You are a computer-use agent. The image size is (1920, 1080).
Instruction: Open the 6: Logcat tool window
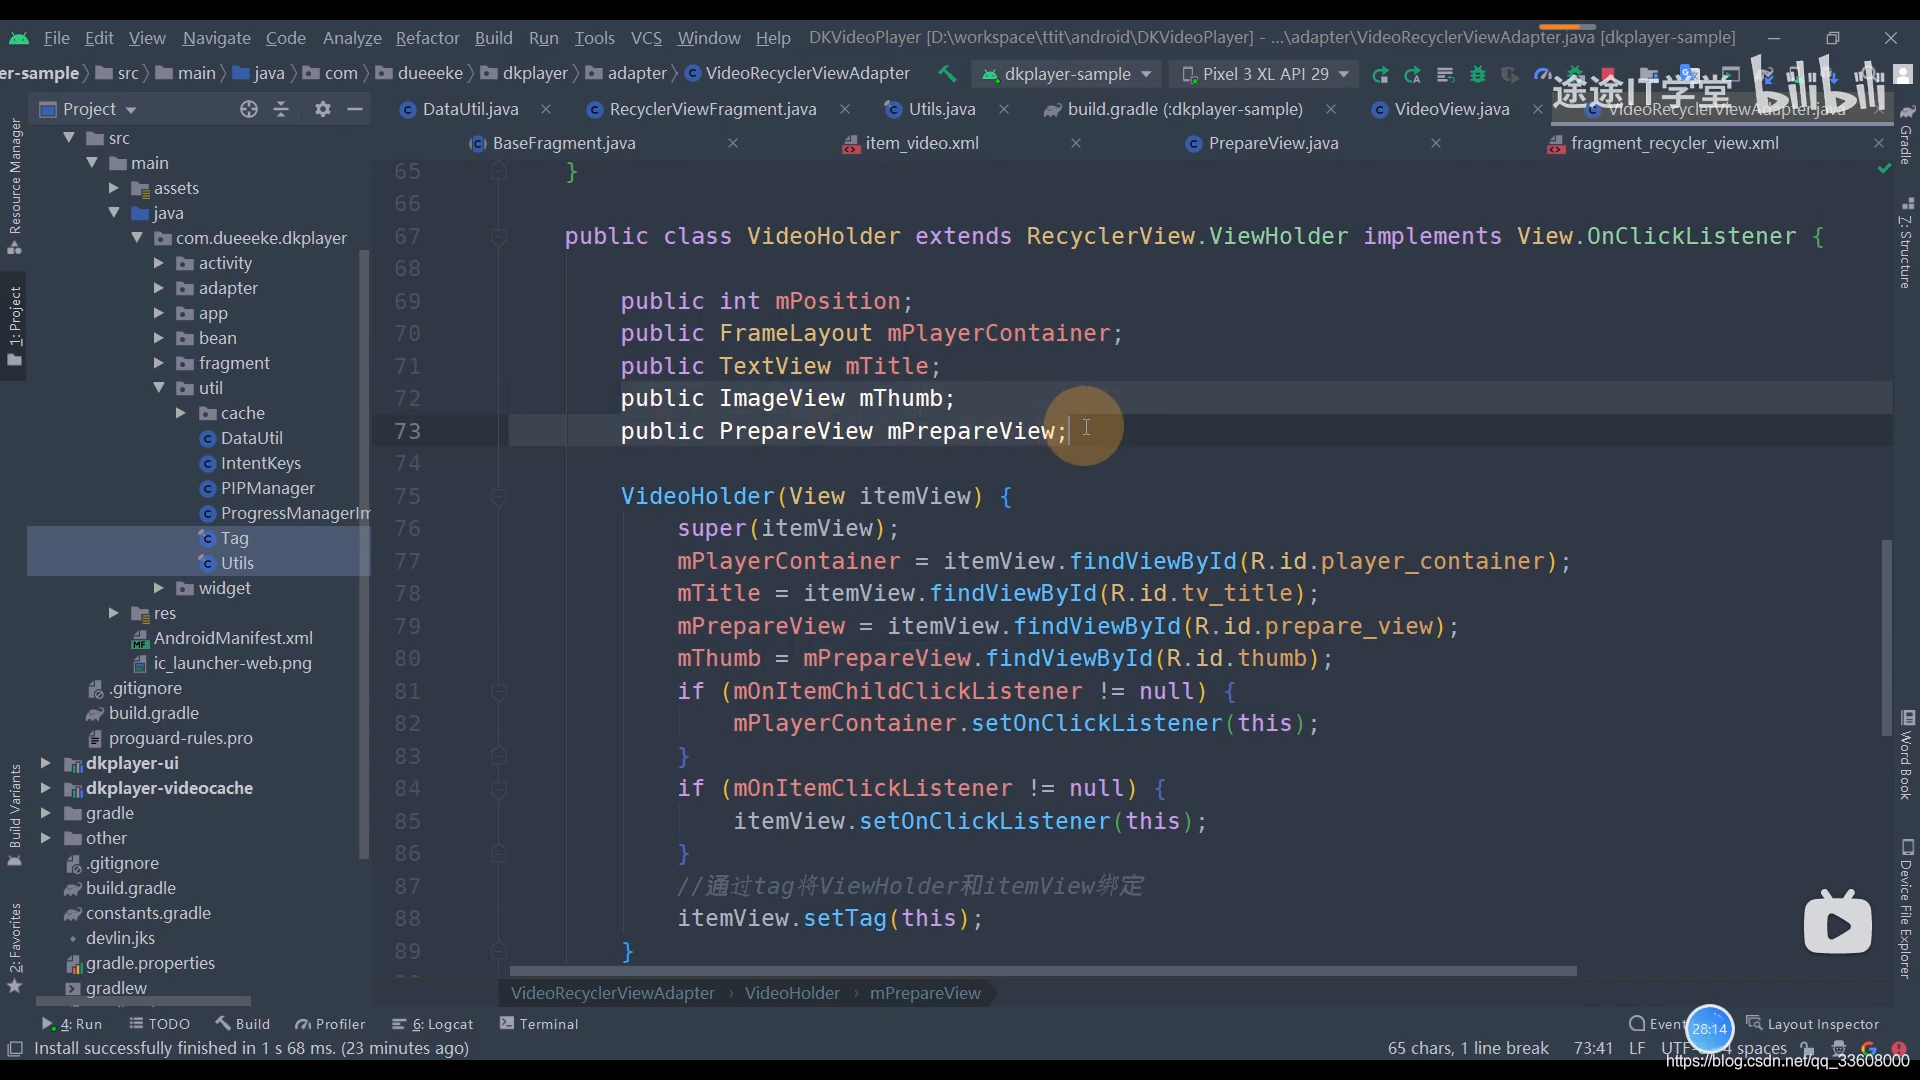click(433, 1024)
